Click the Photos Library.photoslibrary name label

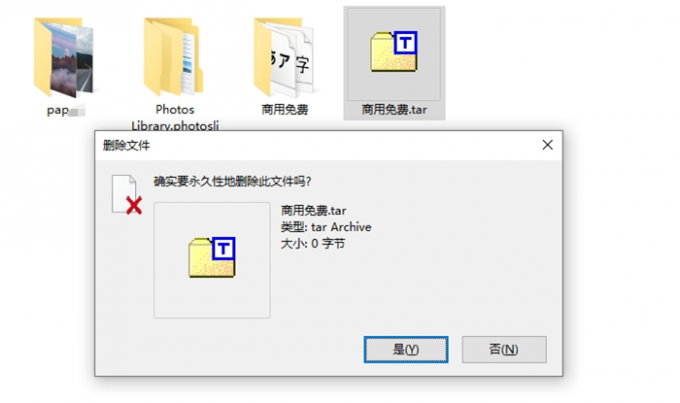tap(175, 118)
